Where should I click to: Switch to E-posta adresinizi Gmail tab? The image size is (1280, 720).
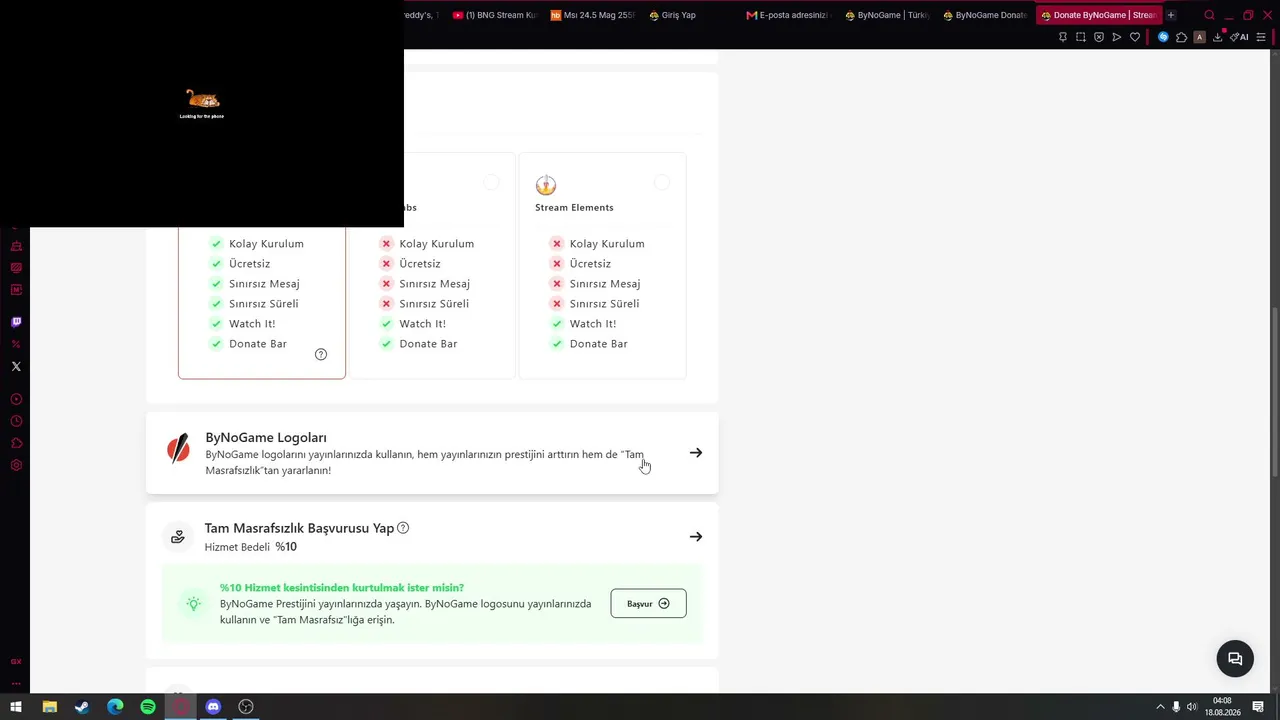coord(788,15)
